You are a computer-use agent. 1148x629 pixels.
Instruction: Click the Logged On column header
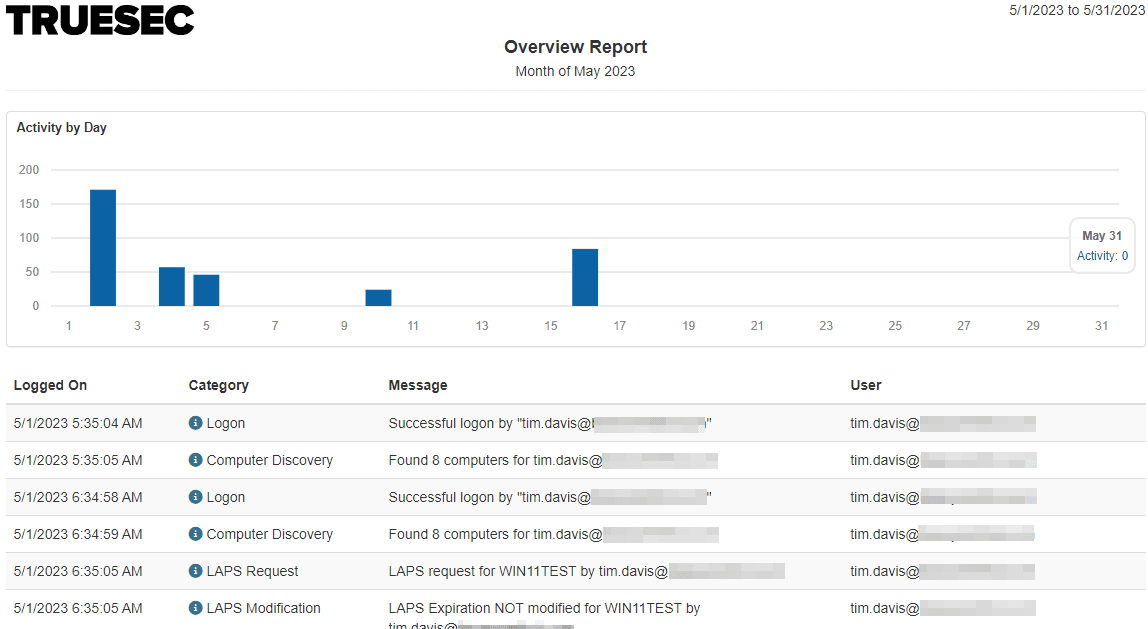click(50, 385)
